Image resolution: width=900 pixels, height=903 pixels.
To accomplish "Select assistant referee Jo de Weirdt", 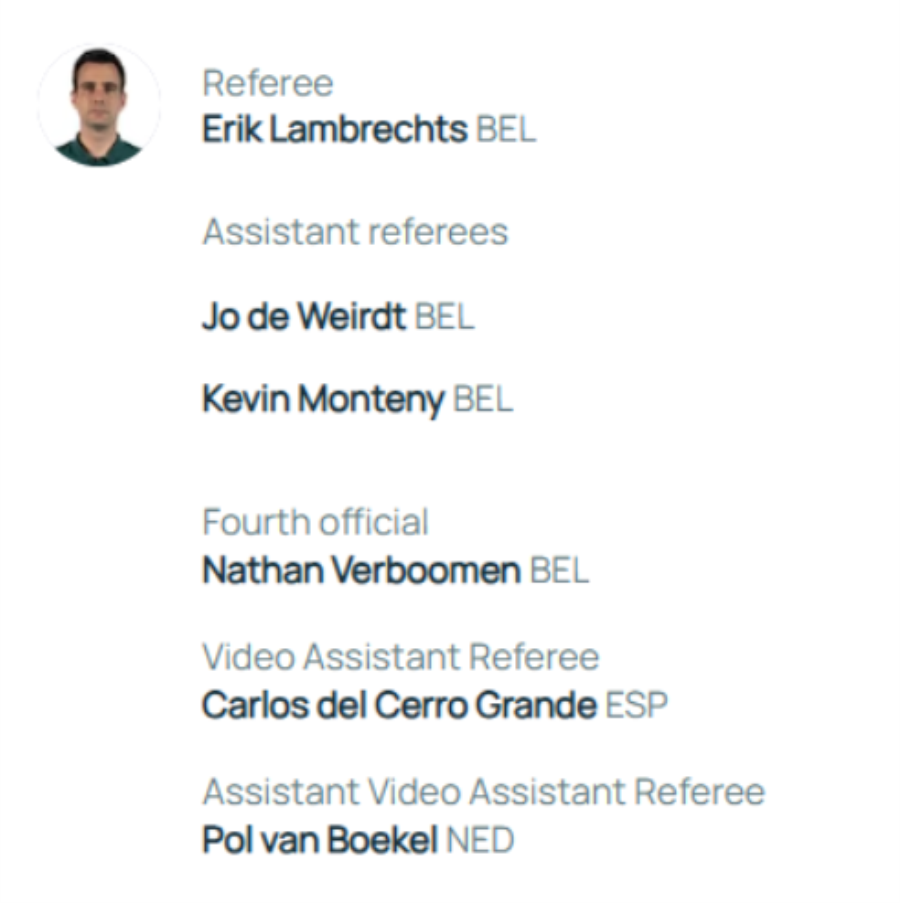I will coord(303,317).
